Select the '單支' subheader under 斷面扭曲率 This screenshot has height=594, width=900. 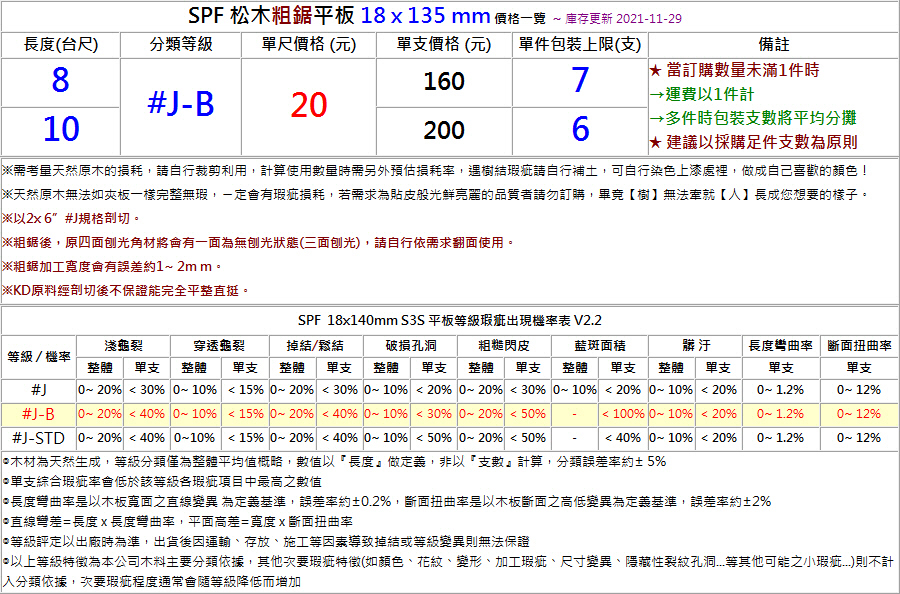pyautogui.click(x=859, y=367)
